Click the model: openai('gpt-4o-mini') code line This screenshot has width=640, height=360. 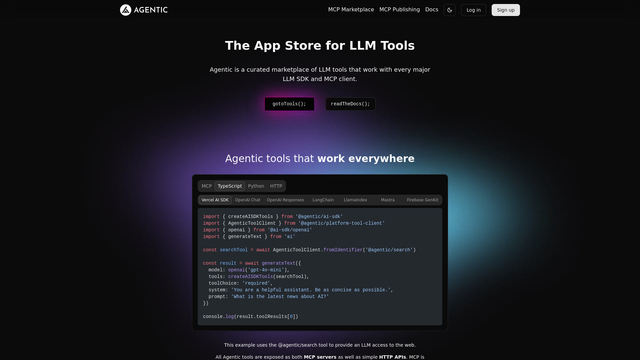pyautogui.click(x=249, y=270)
